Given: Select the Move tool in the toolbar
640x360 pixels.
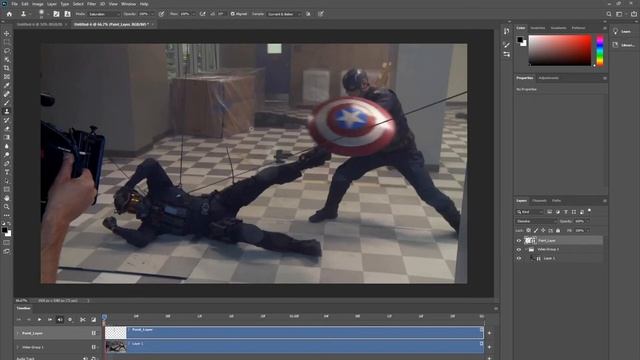Looking at the screenshot, I should (7, 33).
